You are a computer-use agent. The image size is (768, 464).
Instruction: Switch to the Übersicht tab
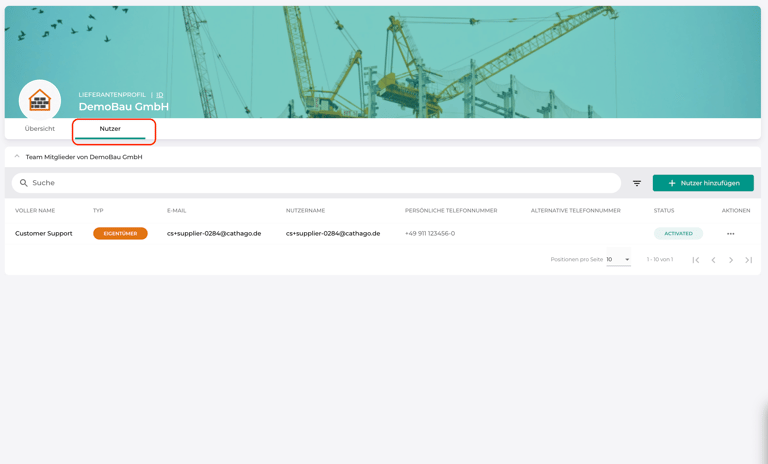click(x=40, y=129)
